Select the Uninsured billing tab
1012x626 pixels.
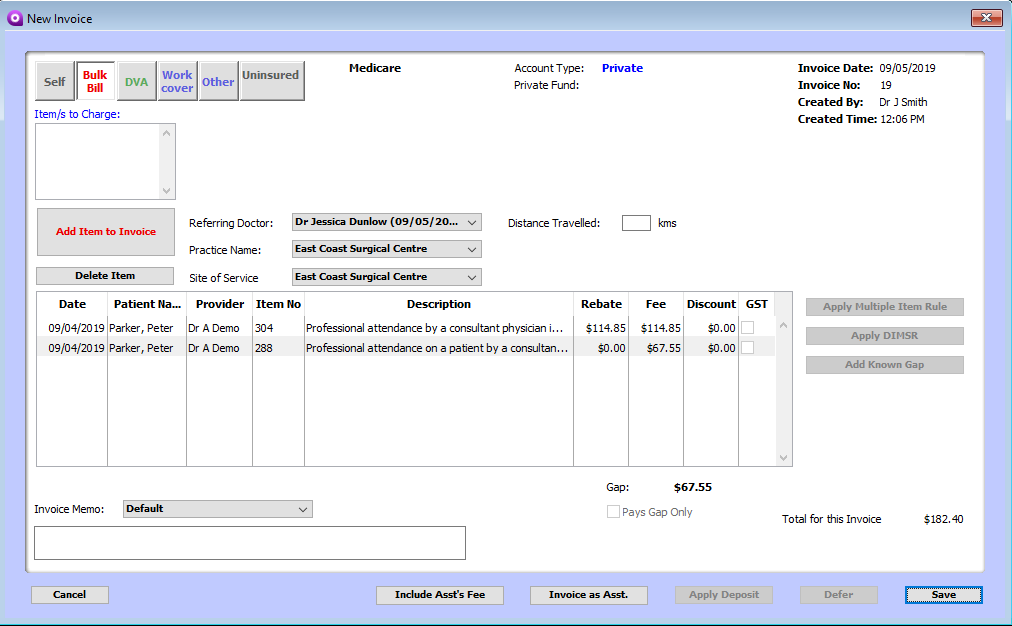pyautogui.click(x=271, y=81)
